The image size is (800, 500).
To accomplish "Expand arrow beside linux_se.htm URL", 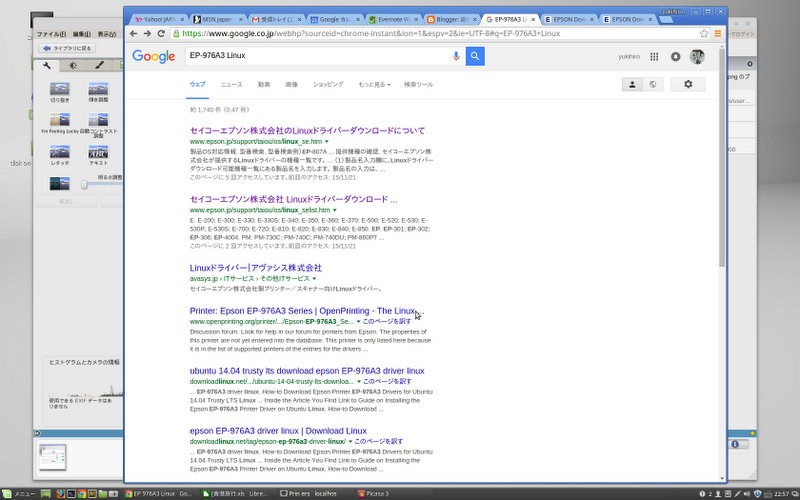I will [327, 142].
